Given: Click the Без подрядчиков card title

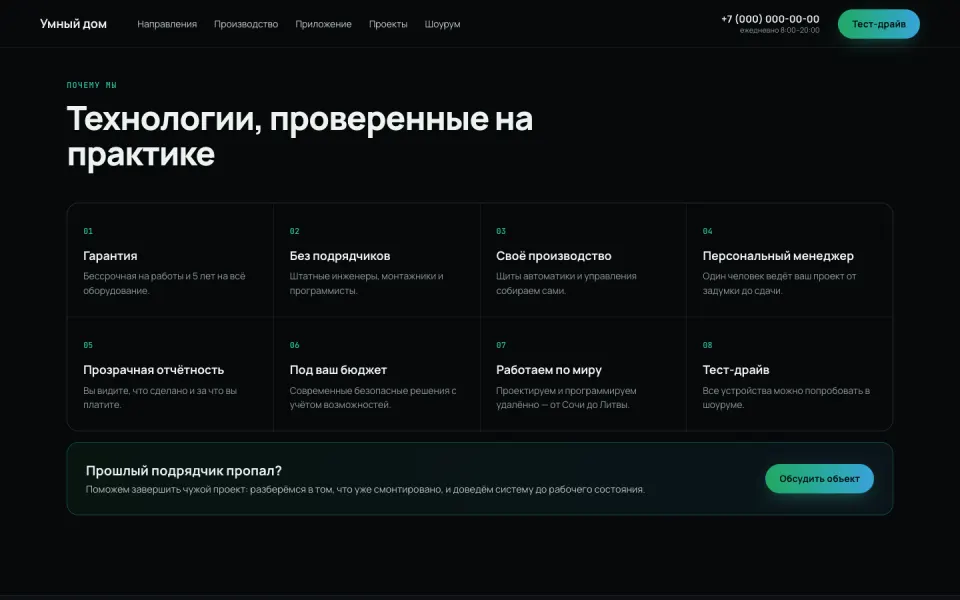Looking at the screenshot, I should tap(340, 256).
